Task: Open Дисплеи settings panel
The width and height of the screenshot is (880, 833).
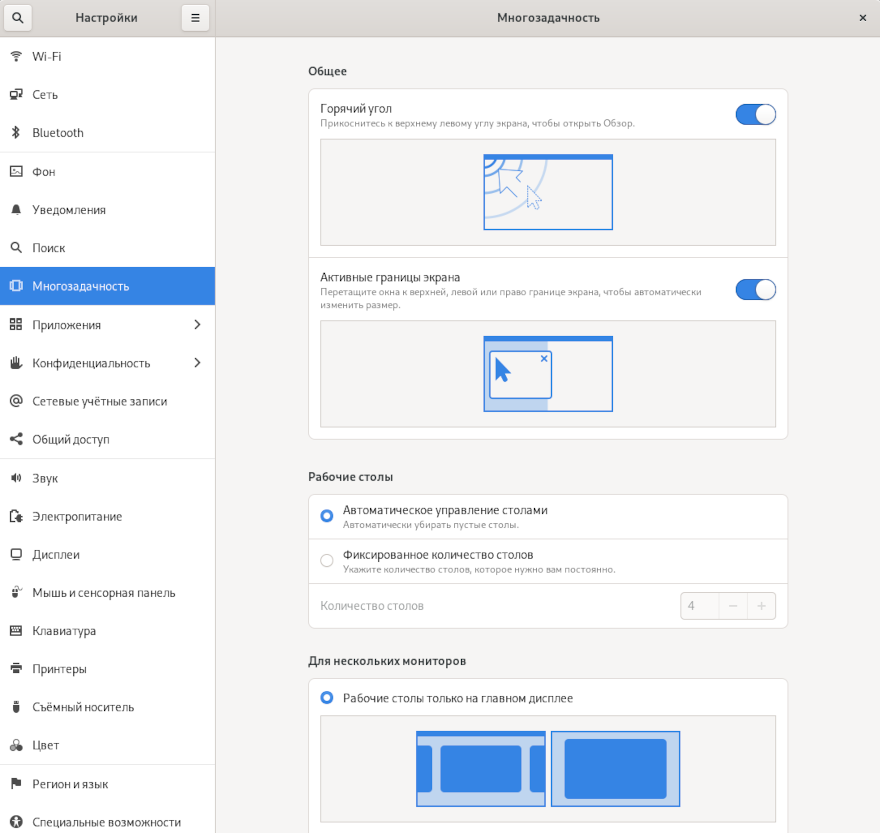Action: [56, 555]
